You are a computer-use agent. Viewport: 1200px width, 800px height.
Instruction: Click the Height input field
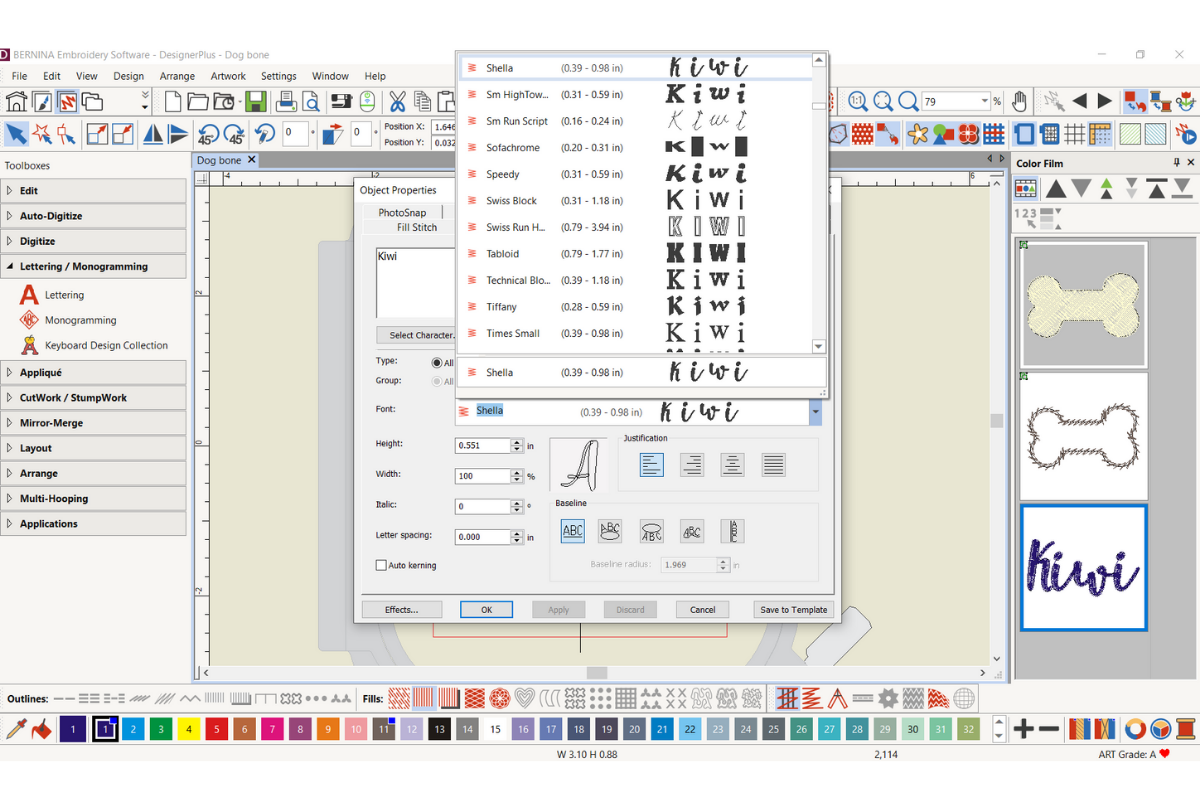[x=483, y=446]
